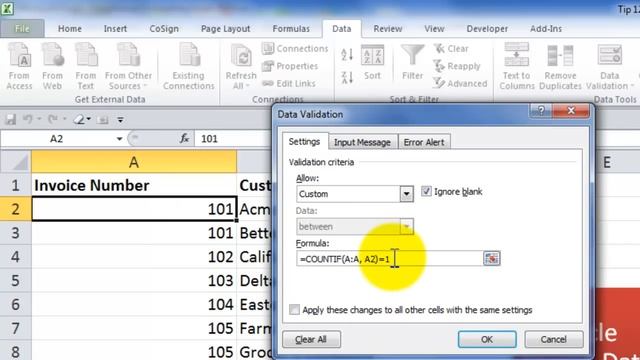Click Remove Duplicates icon
This screenshot has height=360, width=640.
coord(560,67)
